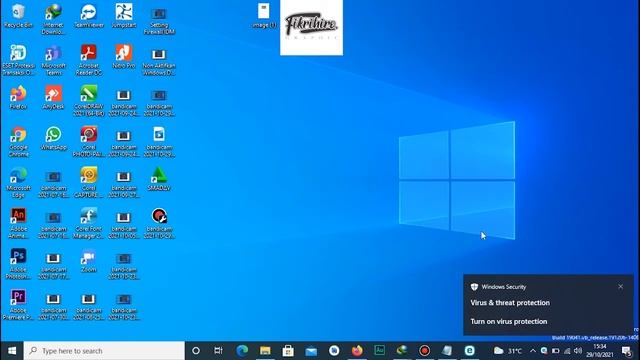Click the Windows Security notification title
Image resolution: width=640 pixels, height=360 pixels.
504,287
